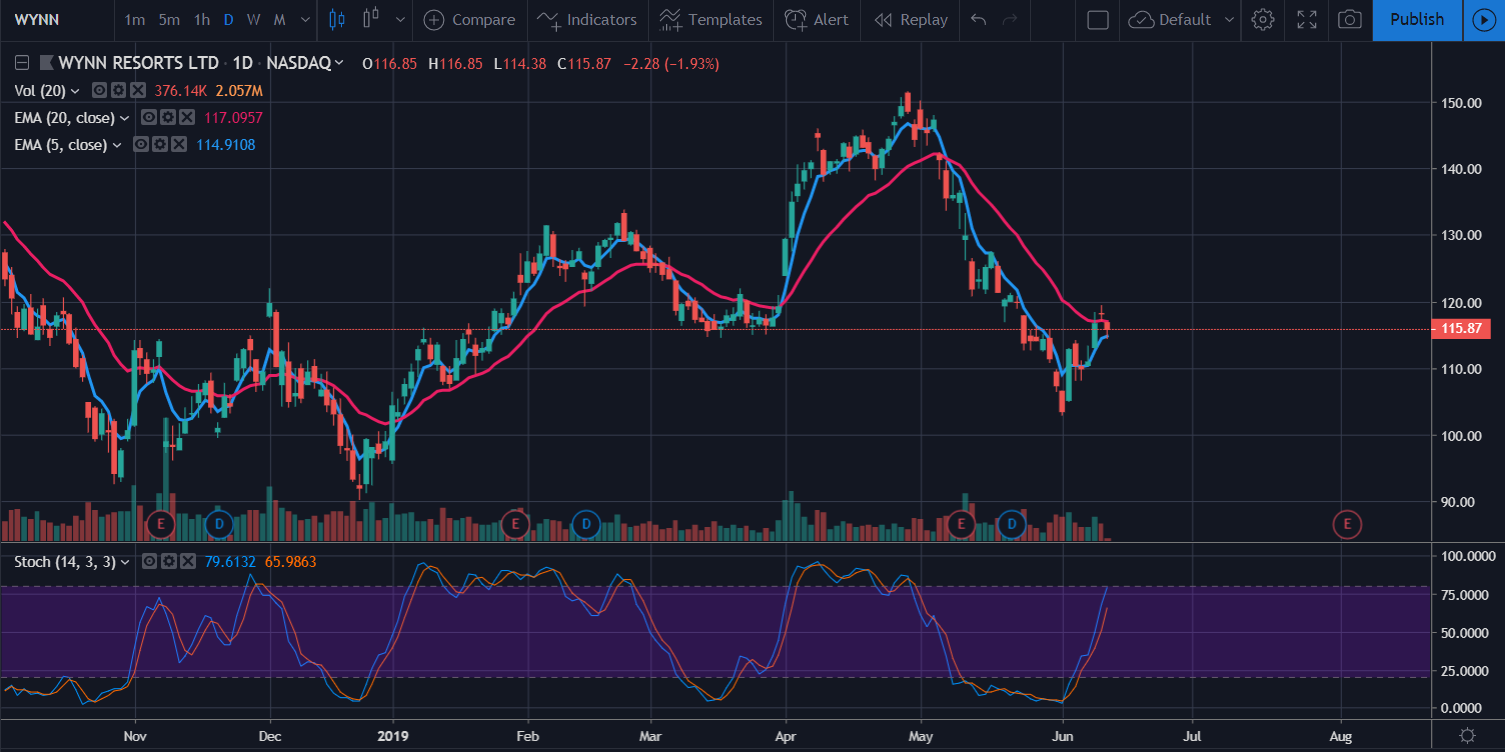The width and height of the screenshot is (1505, 752).
Task: Click the Stoch value 79.6132
Action: point(230,562)
